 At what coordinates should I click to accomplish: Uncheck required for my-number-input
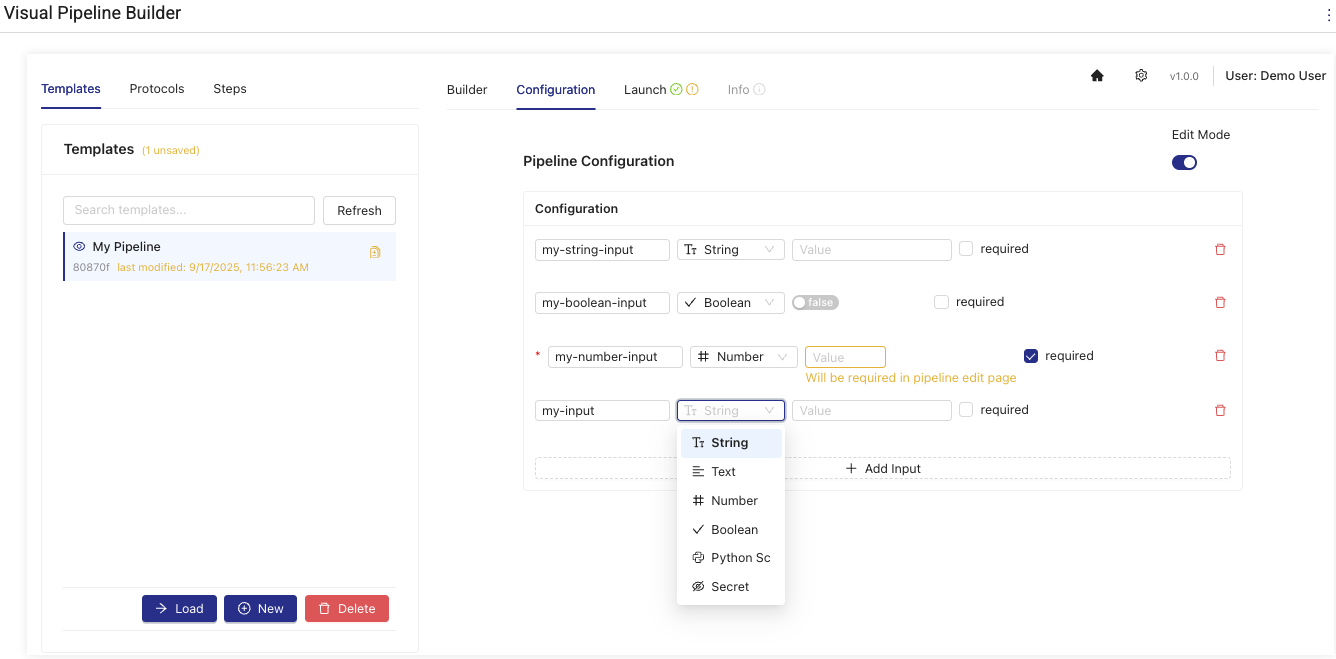(1031, 355)
